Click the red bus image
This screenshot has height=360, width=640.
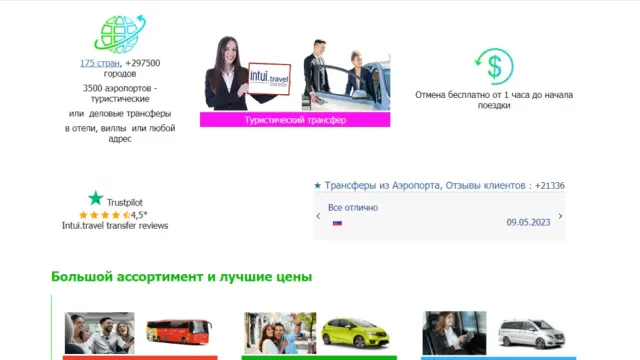tap(179, 331)
